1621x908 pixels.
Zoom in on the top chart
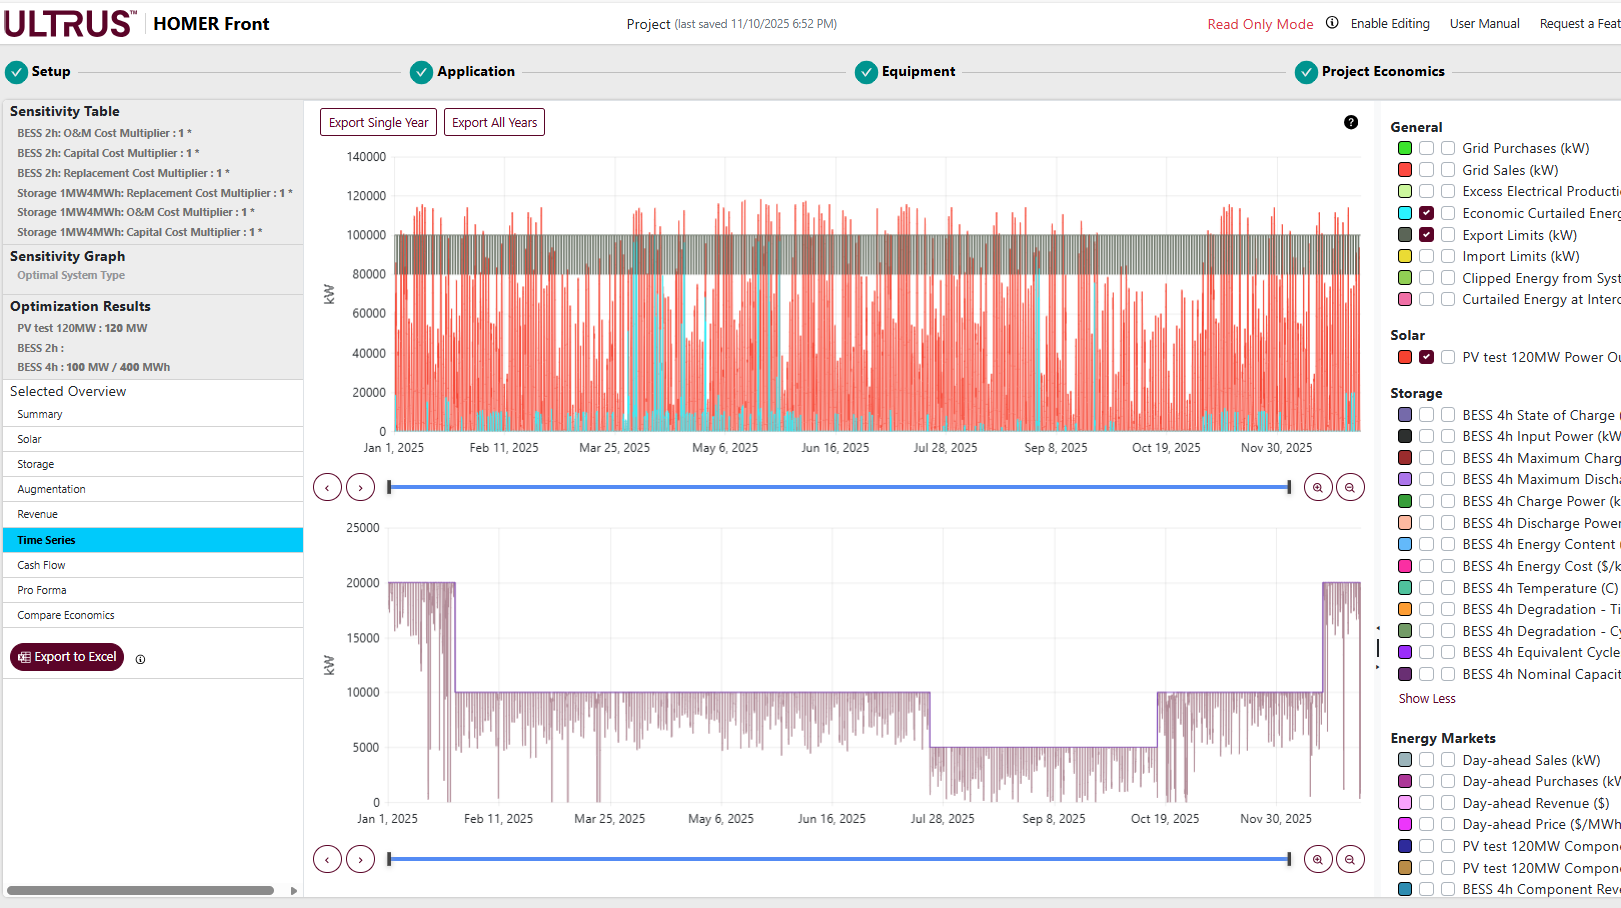(x=1318, y=488)
